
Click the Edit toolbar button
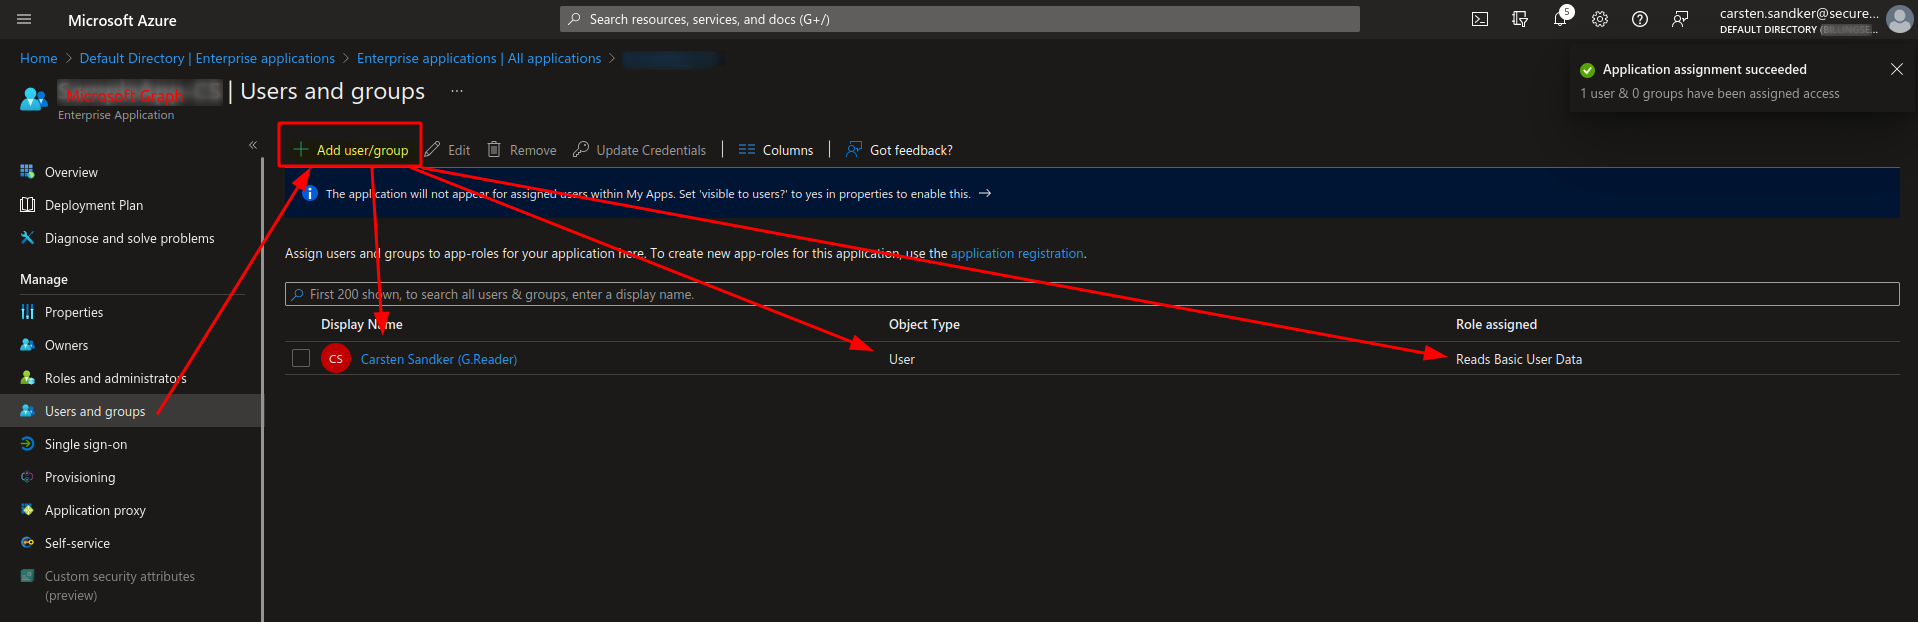(x=447, y=150)
